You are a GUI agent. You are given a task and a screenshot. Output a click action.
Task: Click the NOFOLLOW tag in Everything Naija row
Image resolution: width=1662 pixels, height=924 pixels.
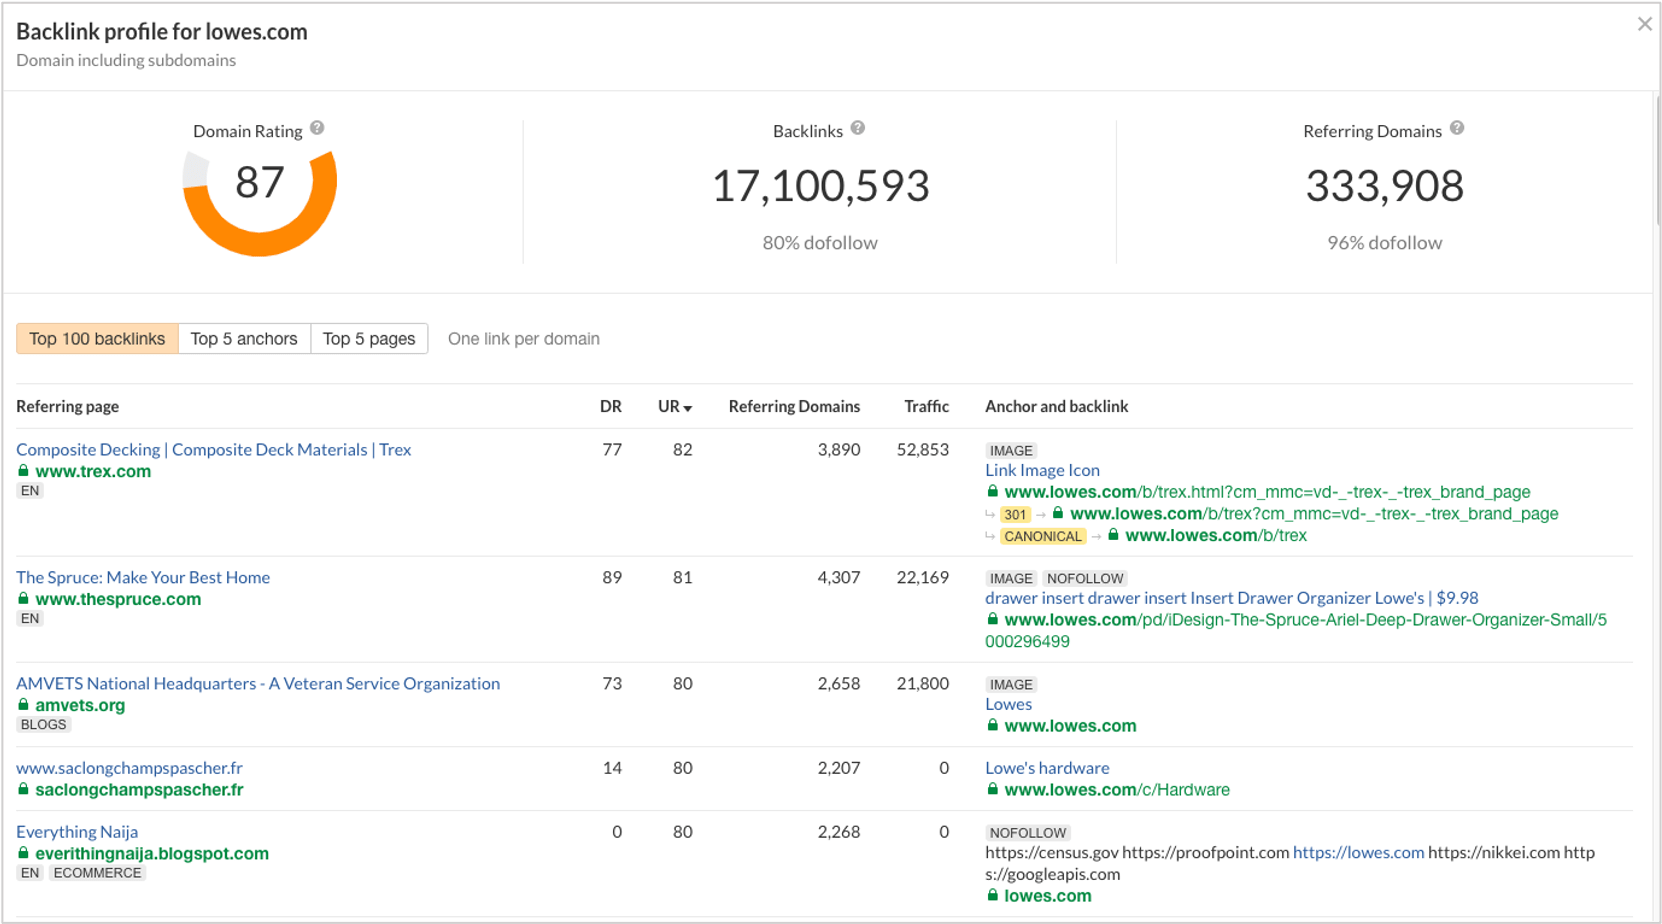(1028, 833)
